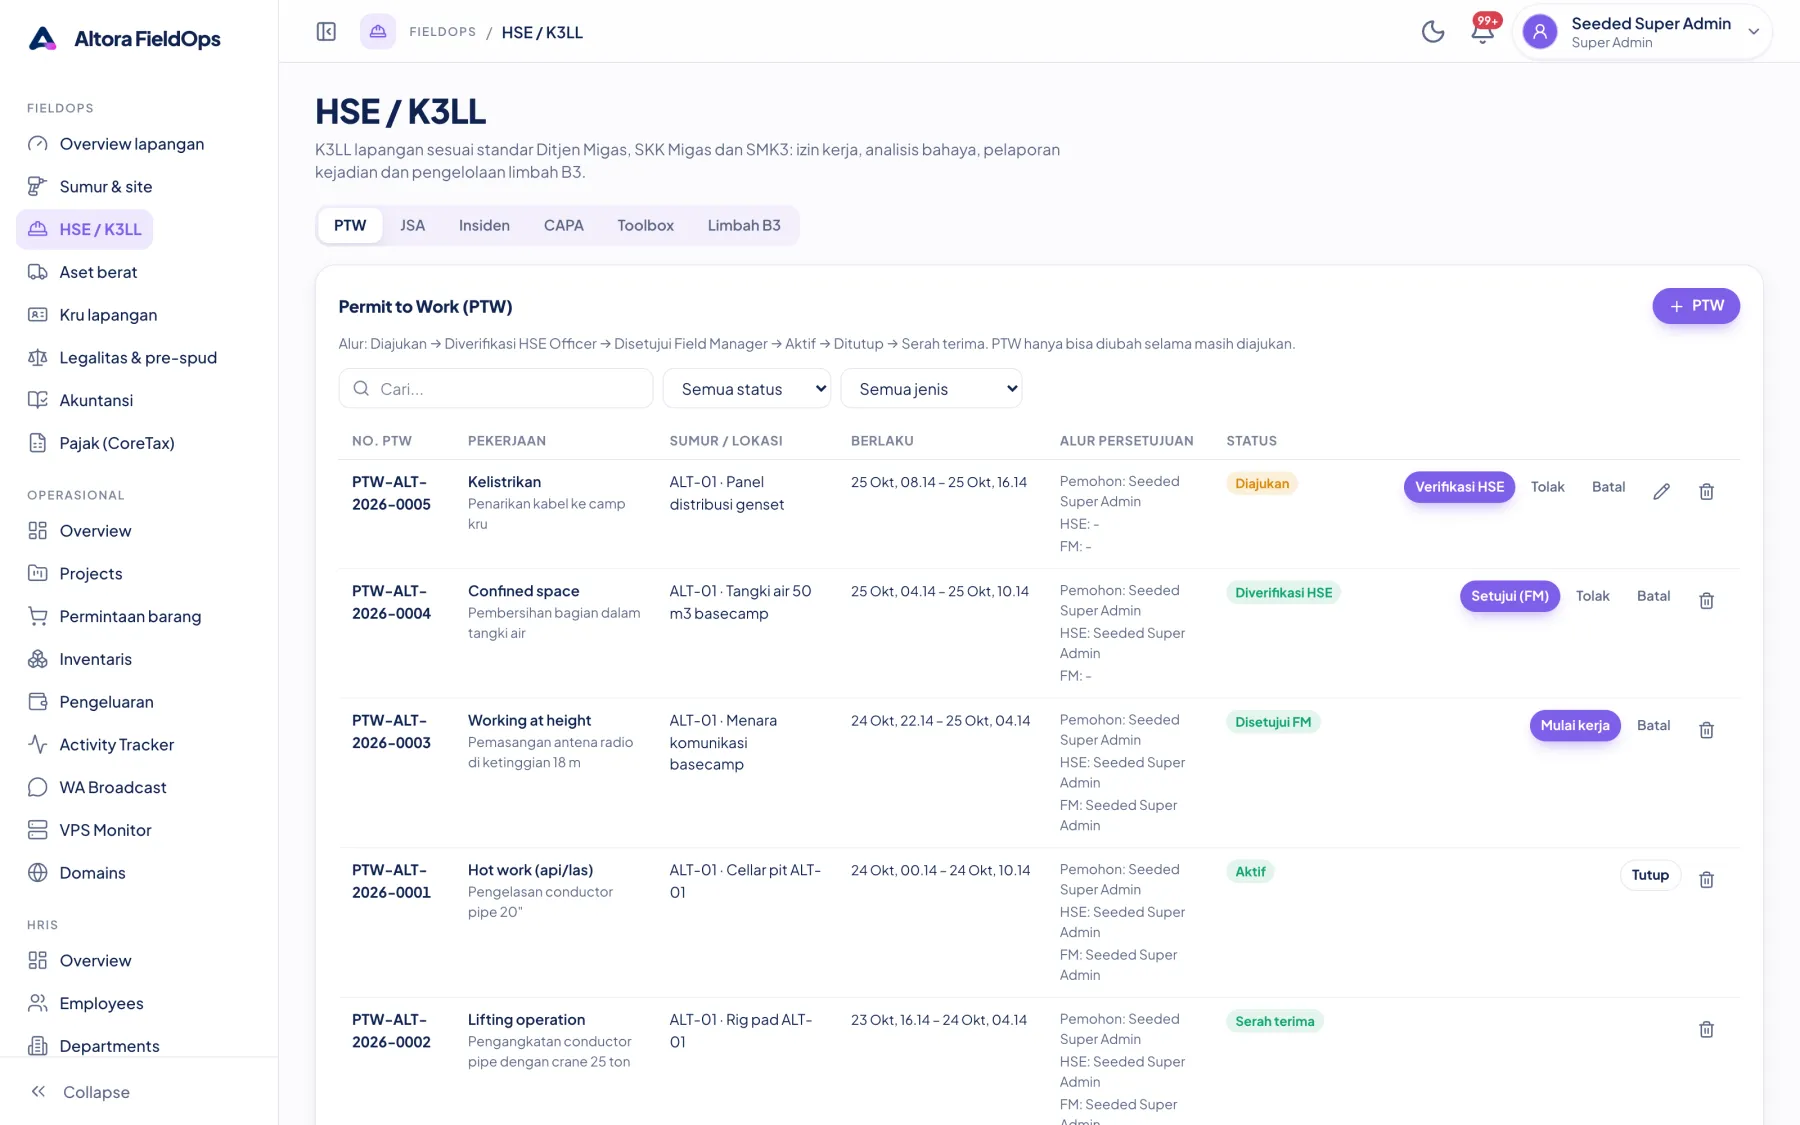Expand Semua status filter dropdown

(747, 389)
